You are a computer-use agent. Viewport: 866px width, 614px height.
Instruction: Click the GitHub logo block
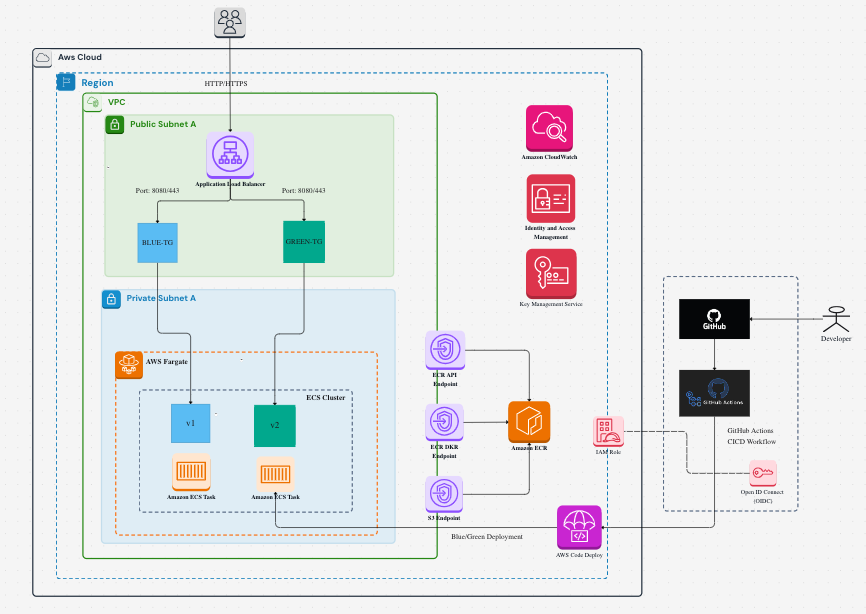point(714,319)
